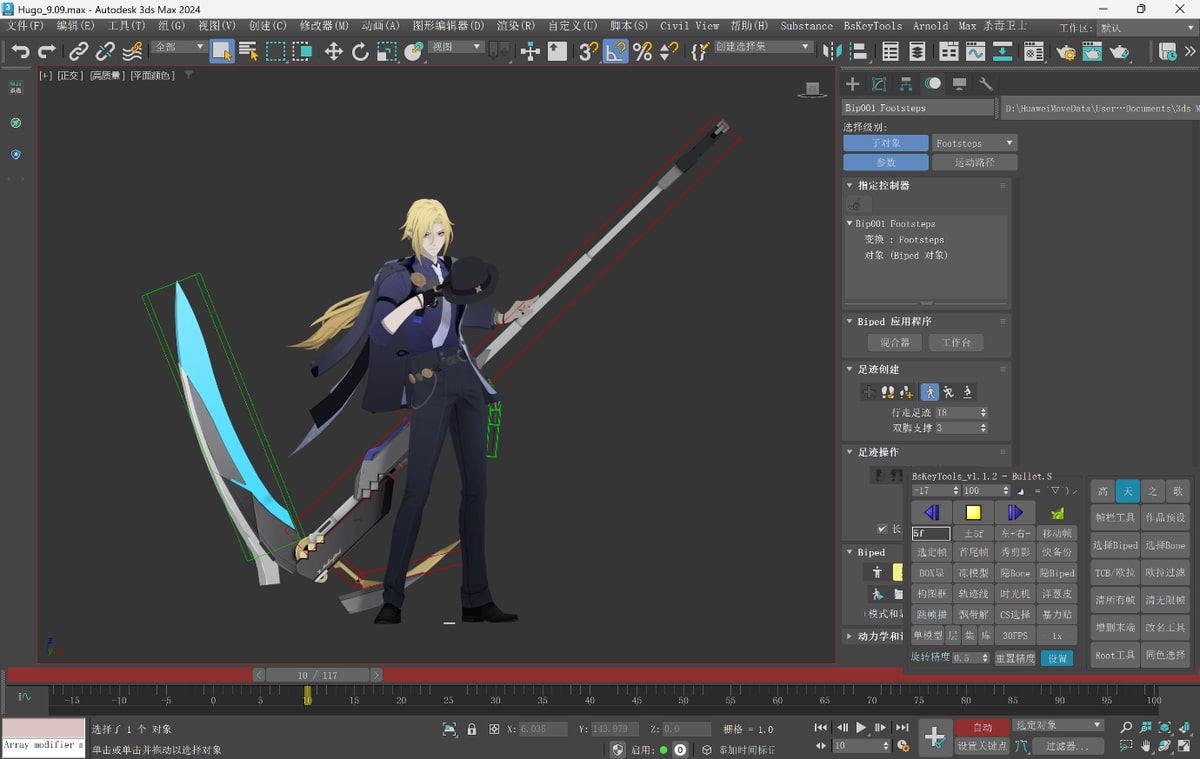Screen dimensions: 1200x759
Task: Activate the Select and Rotate tool
Action: [x=360, y=51]
